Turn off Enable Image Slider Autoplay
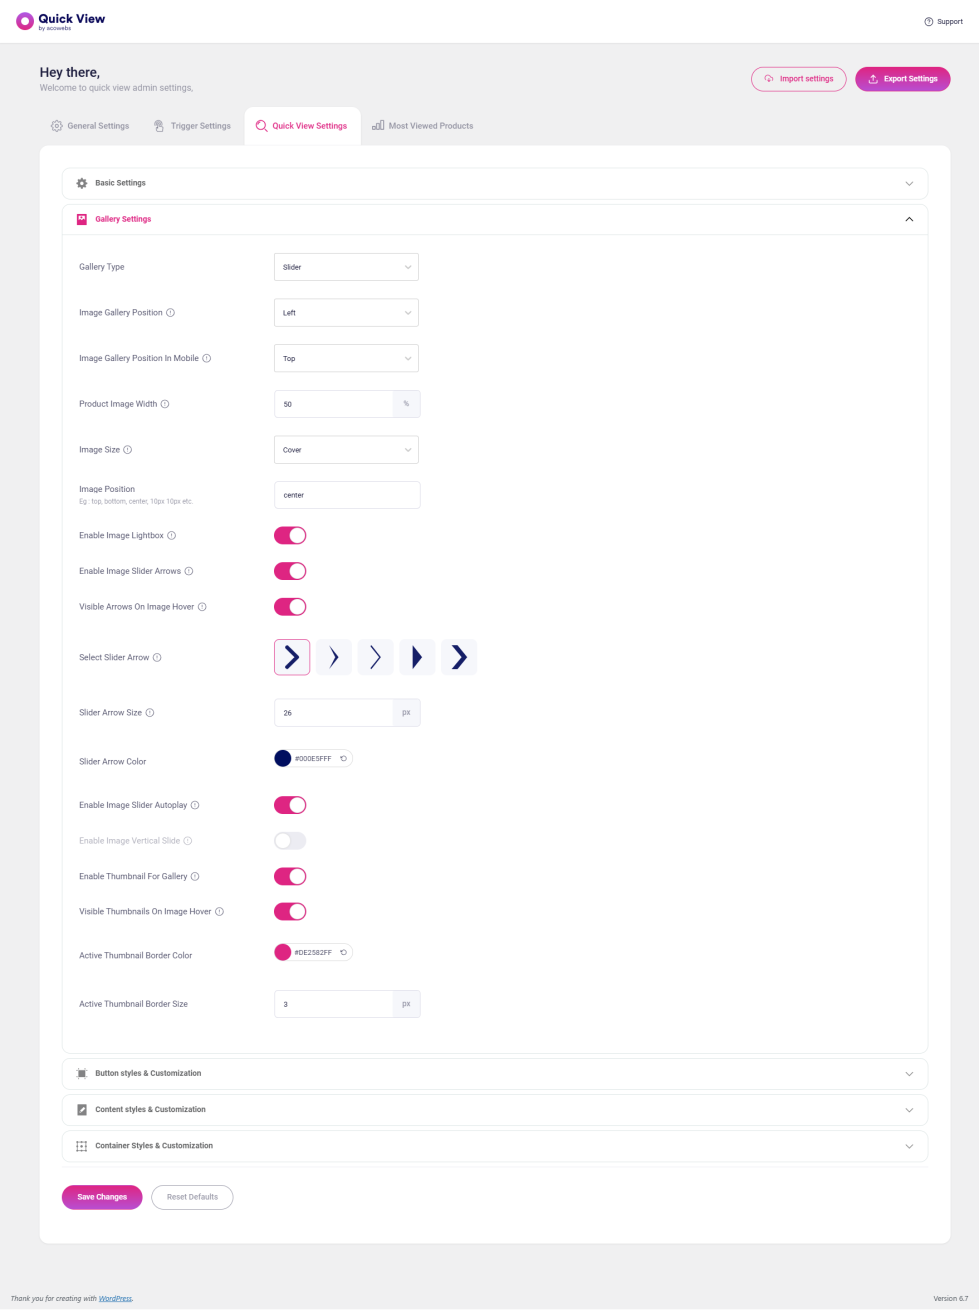979x1311 pixels. 290,805
